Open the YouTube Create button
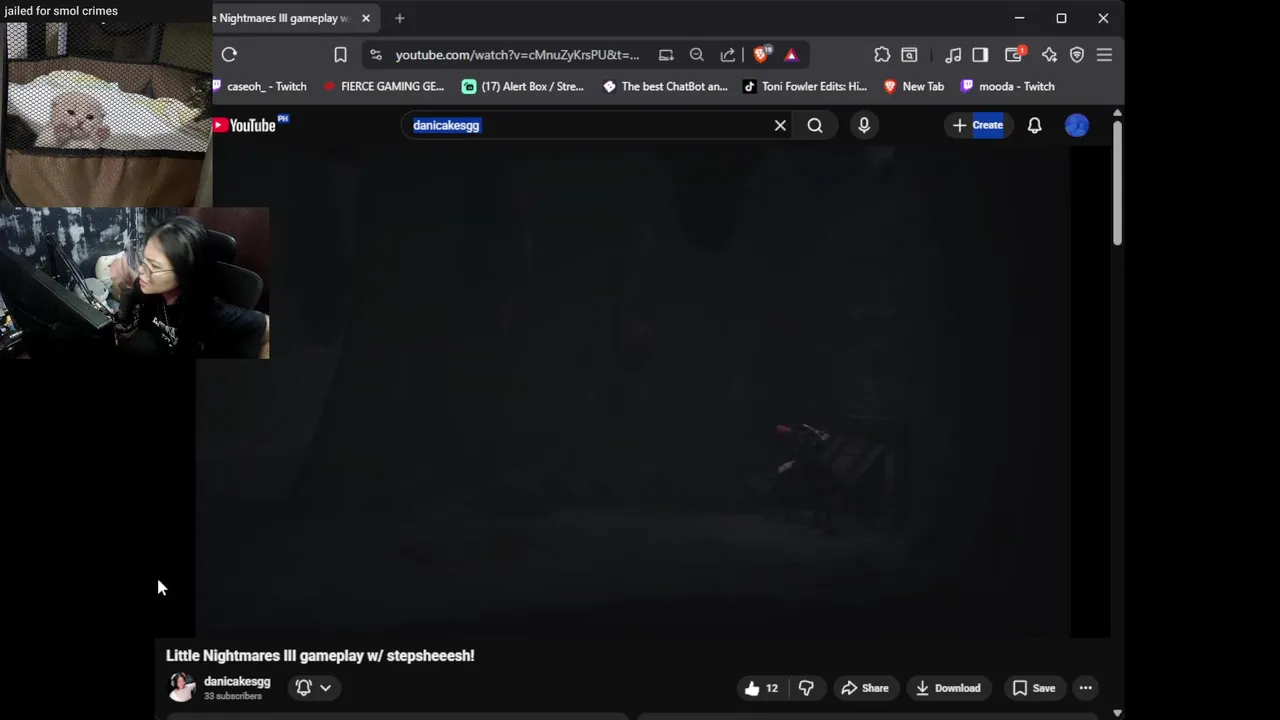The height and width of the screenshot is (720, 1280). 977,125
